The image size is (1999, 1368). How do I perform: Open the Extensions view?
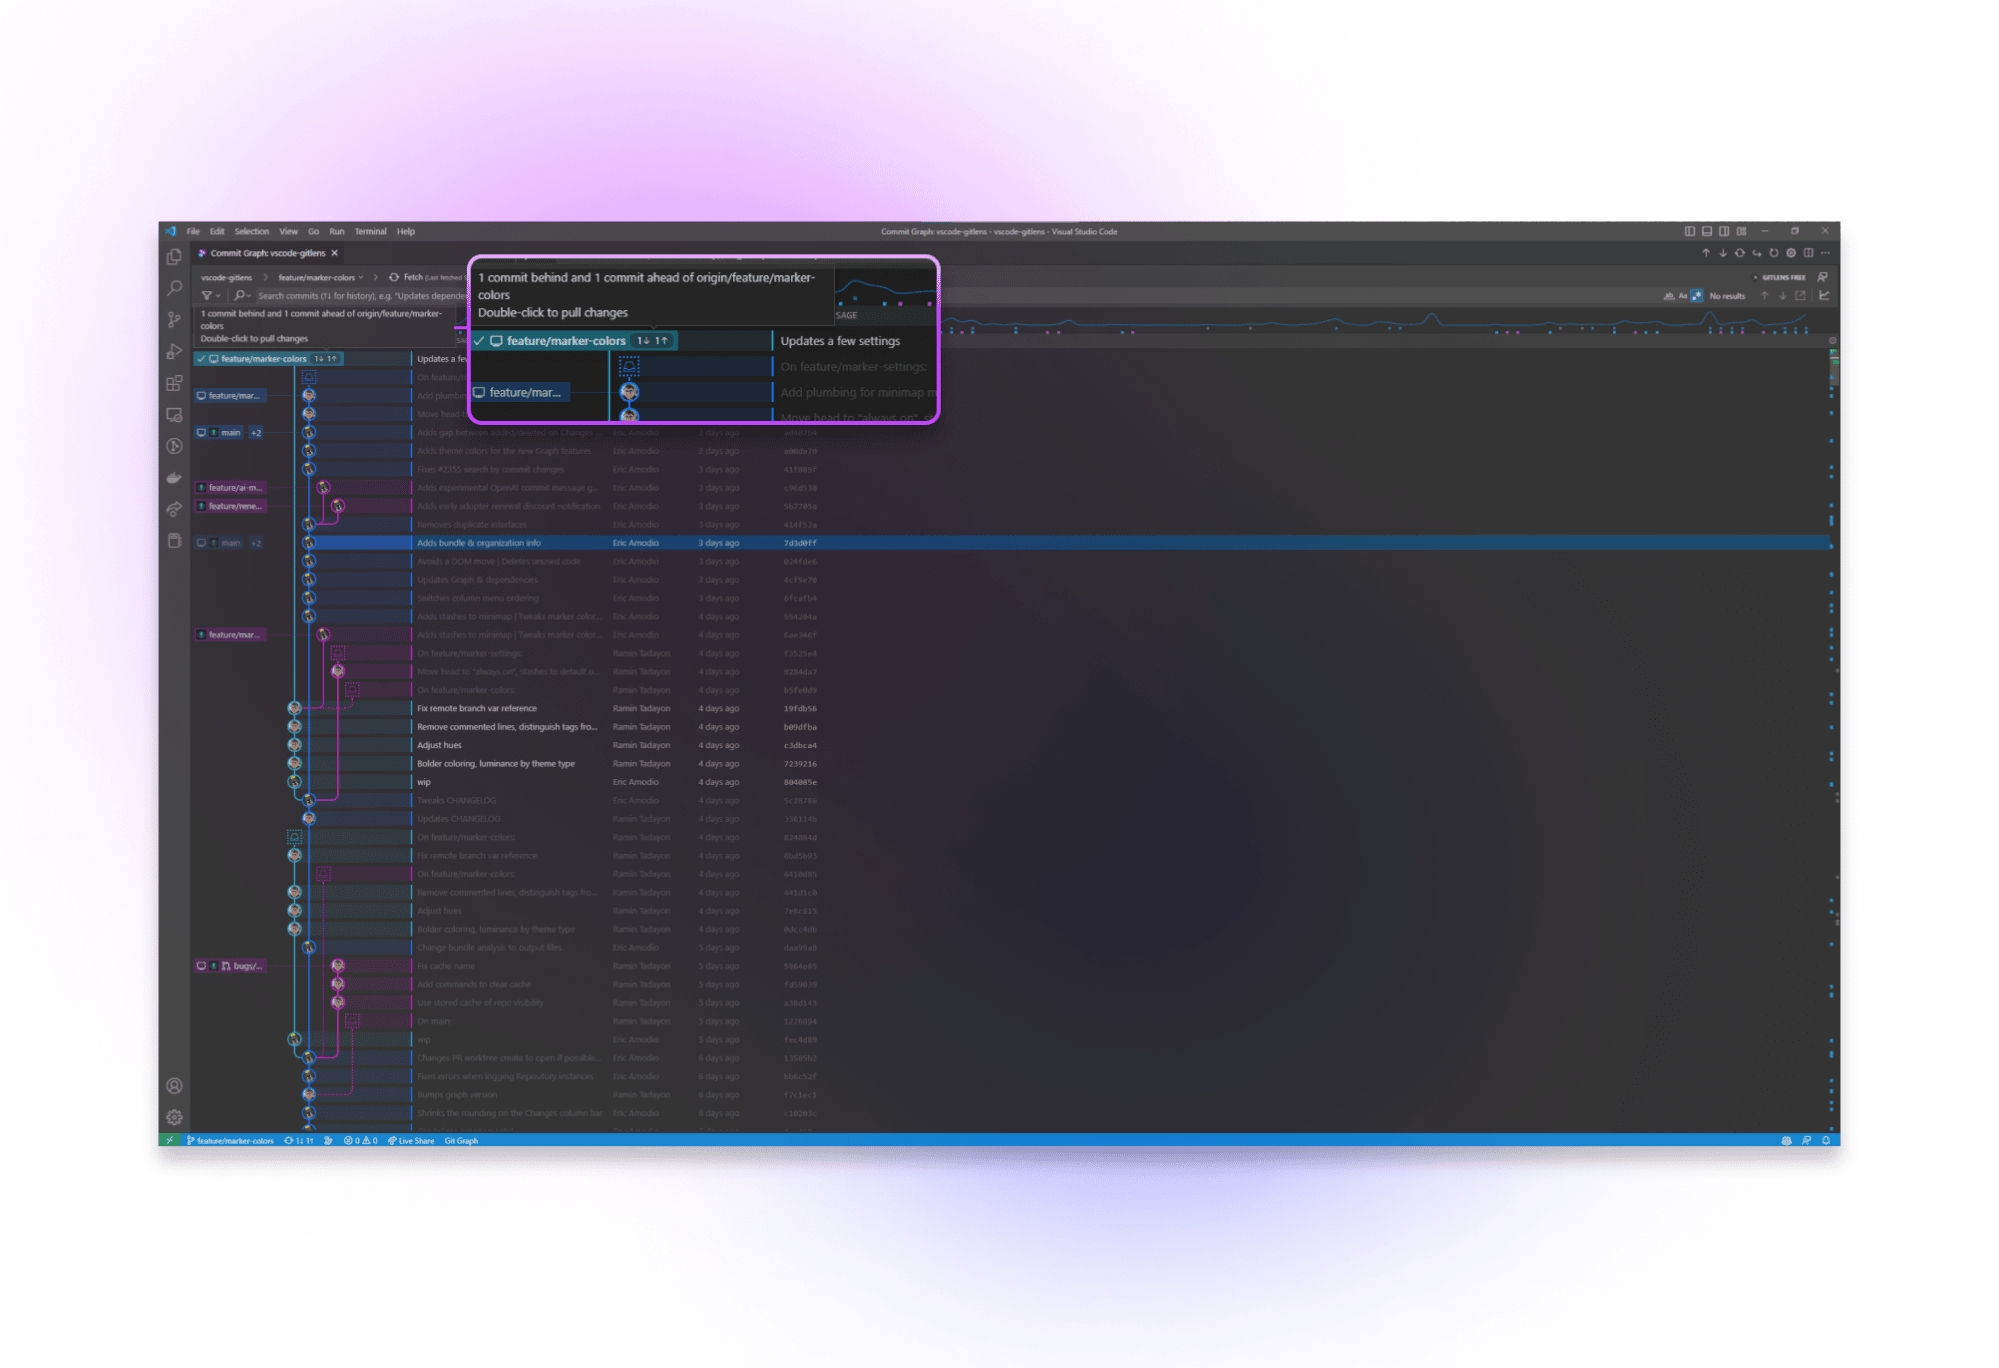point(174,383)
